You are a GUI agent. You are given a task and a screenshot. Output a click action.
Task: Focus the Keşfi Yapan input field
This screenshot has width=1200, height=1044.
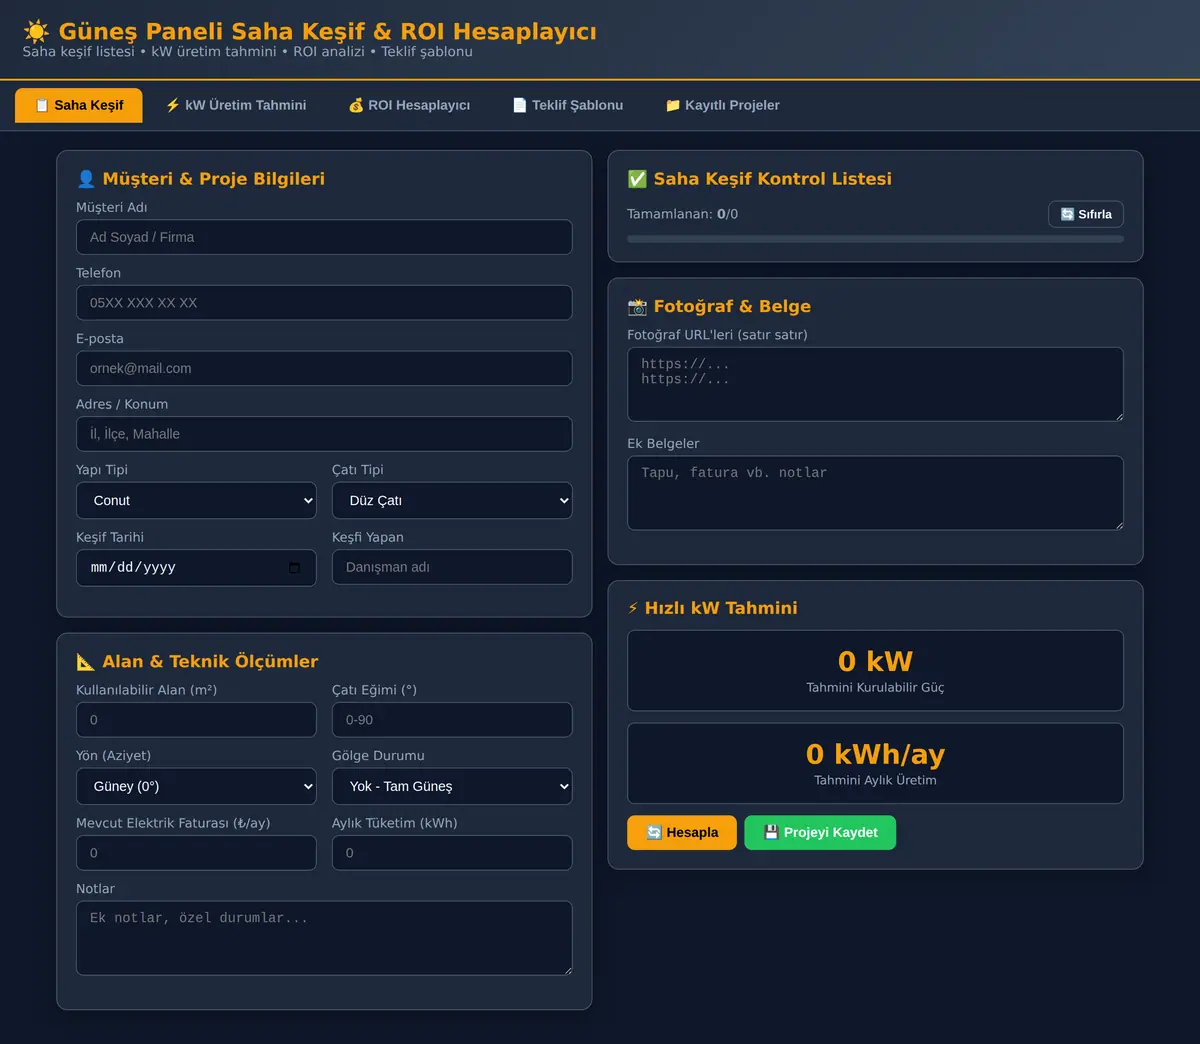[x=452, y=567]
